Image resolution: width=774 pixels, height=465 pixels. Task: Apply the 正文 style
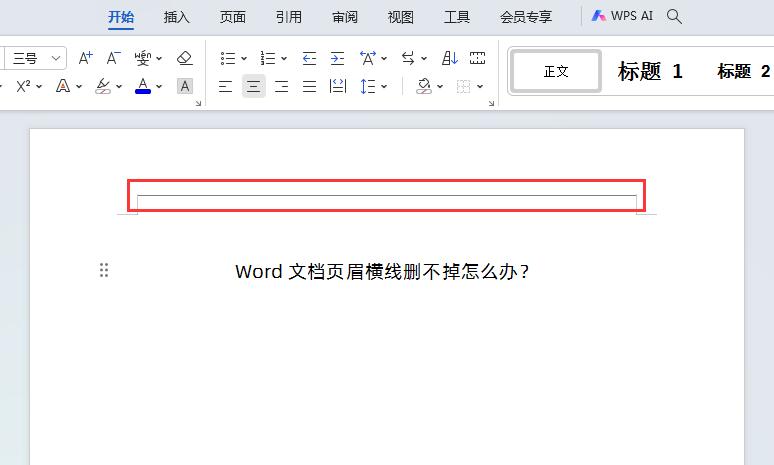pyautogui.click(x=556, y=72)
